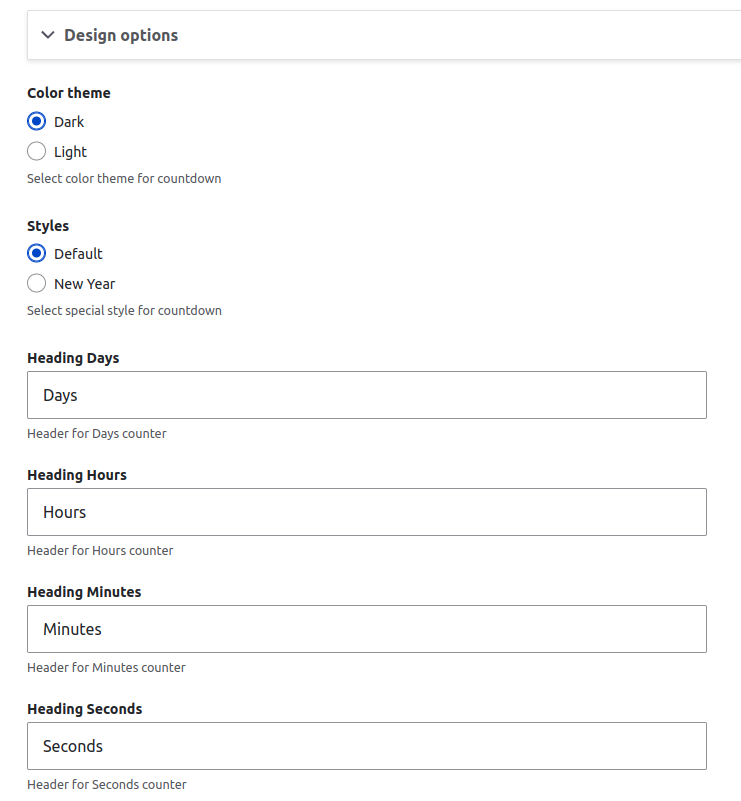
Task: Click the radio circle beside Light
Action: 35,151
